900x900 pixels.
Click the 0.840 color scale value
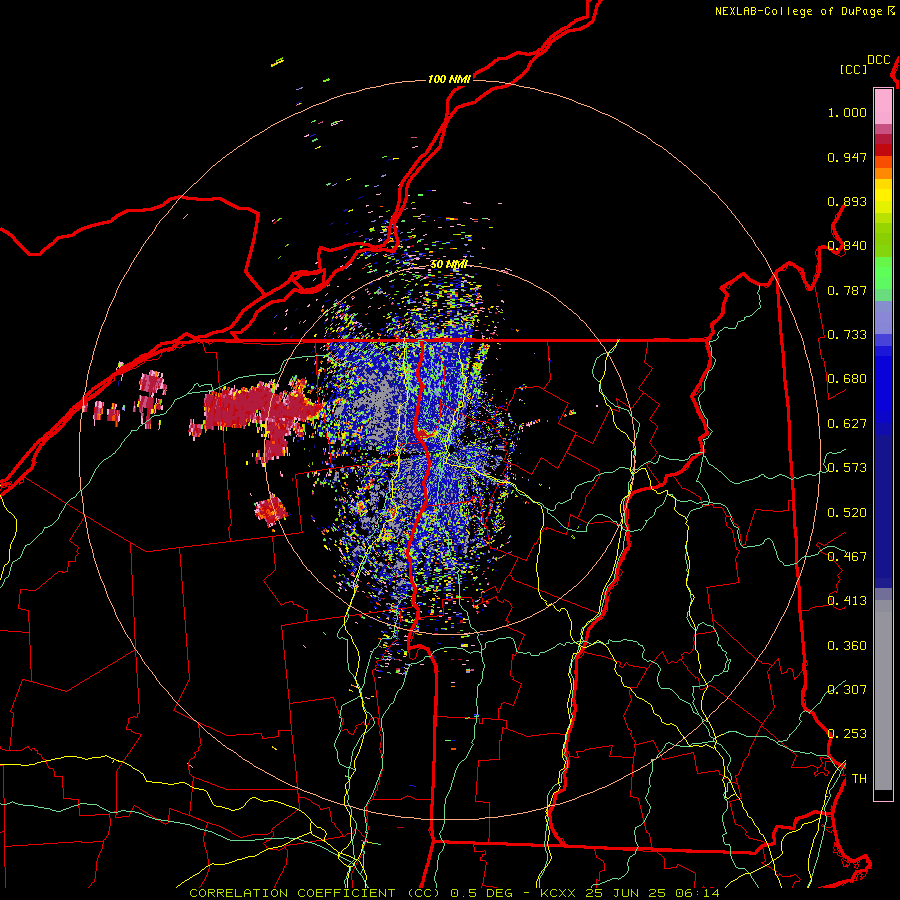(x=847, y=246)
